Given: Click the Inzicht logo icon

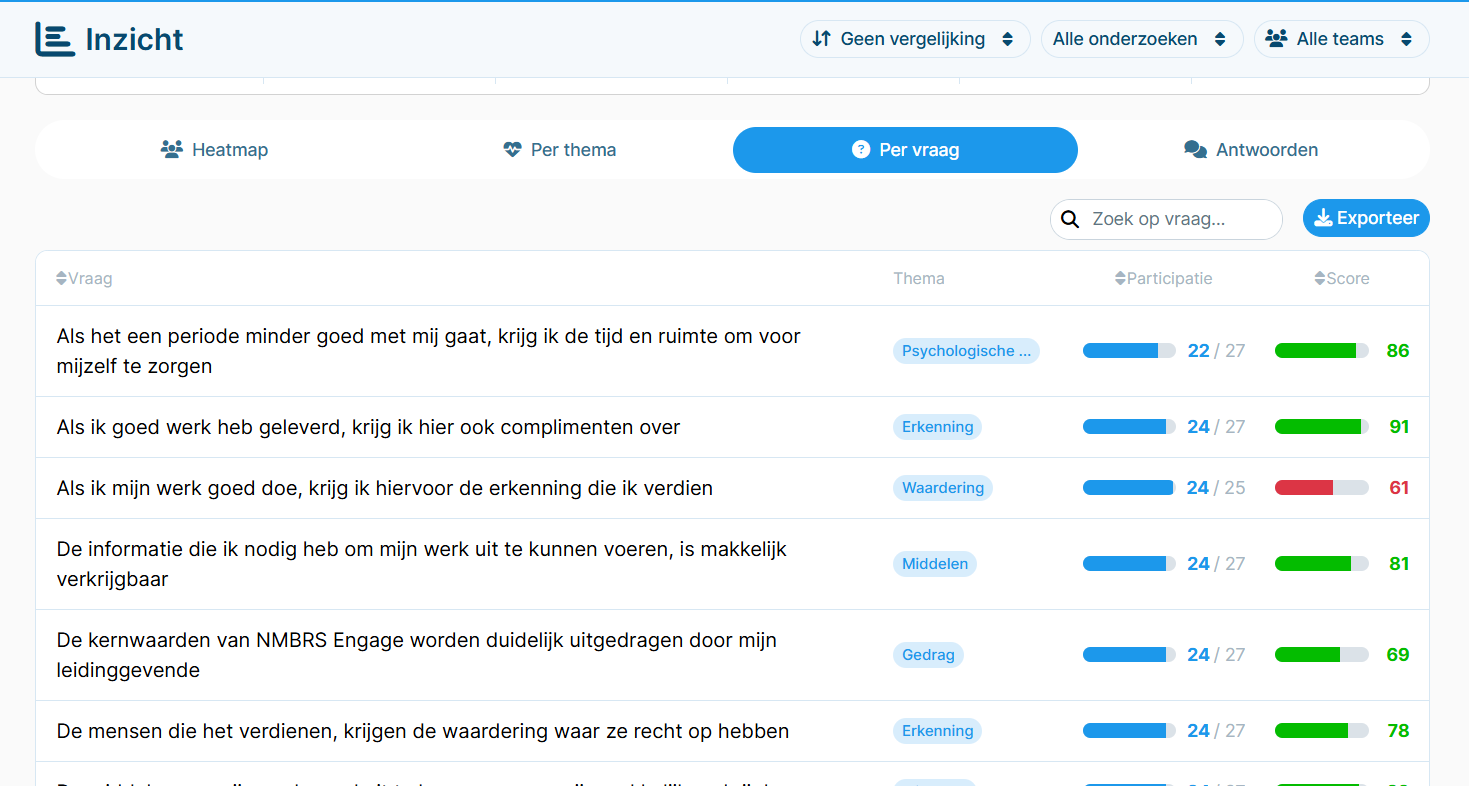Looking at the screenshot, I should [x=55, y=39].
